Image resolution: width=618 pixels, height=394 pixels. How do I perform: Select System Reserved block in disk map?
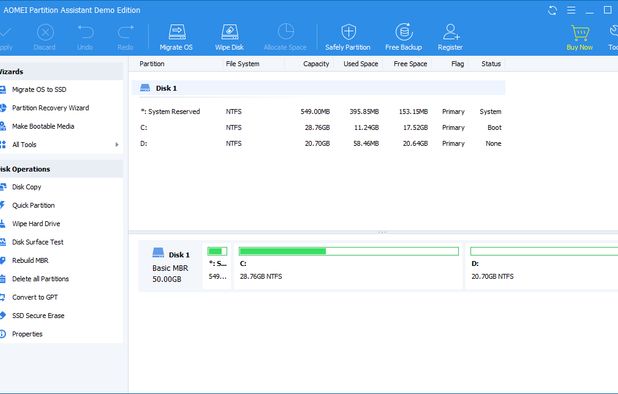point(218,266)
